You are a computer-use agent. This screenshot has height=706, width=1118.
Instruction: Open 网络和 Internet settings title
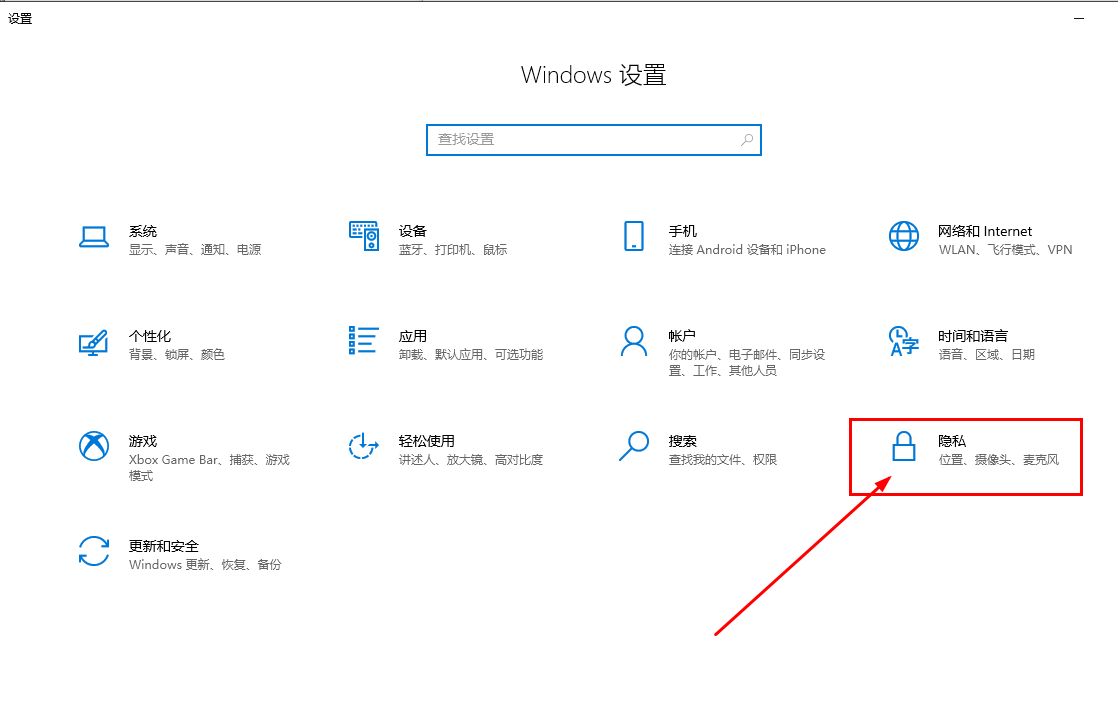pyautogui.click(x=985, y=231)
